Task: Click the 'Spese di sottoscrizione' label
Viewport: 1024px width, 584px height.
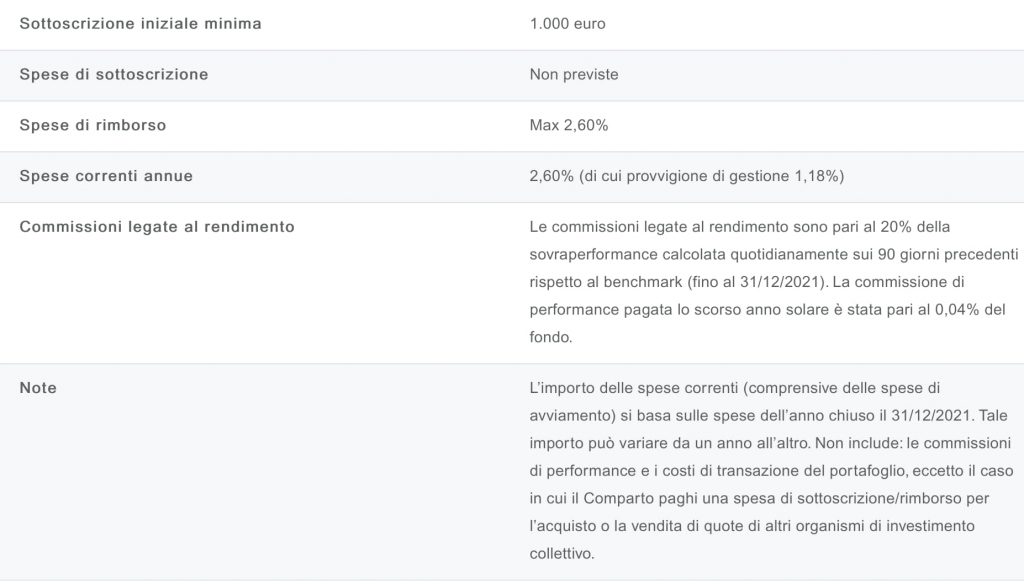Action: point(114,74)
